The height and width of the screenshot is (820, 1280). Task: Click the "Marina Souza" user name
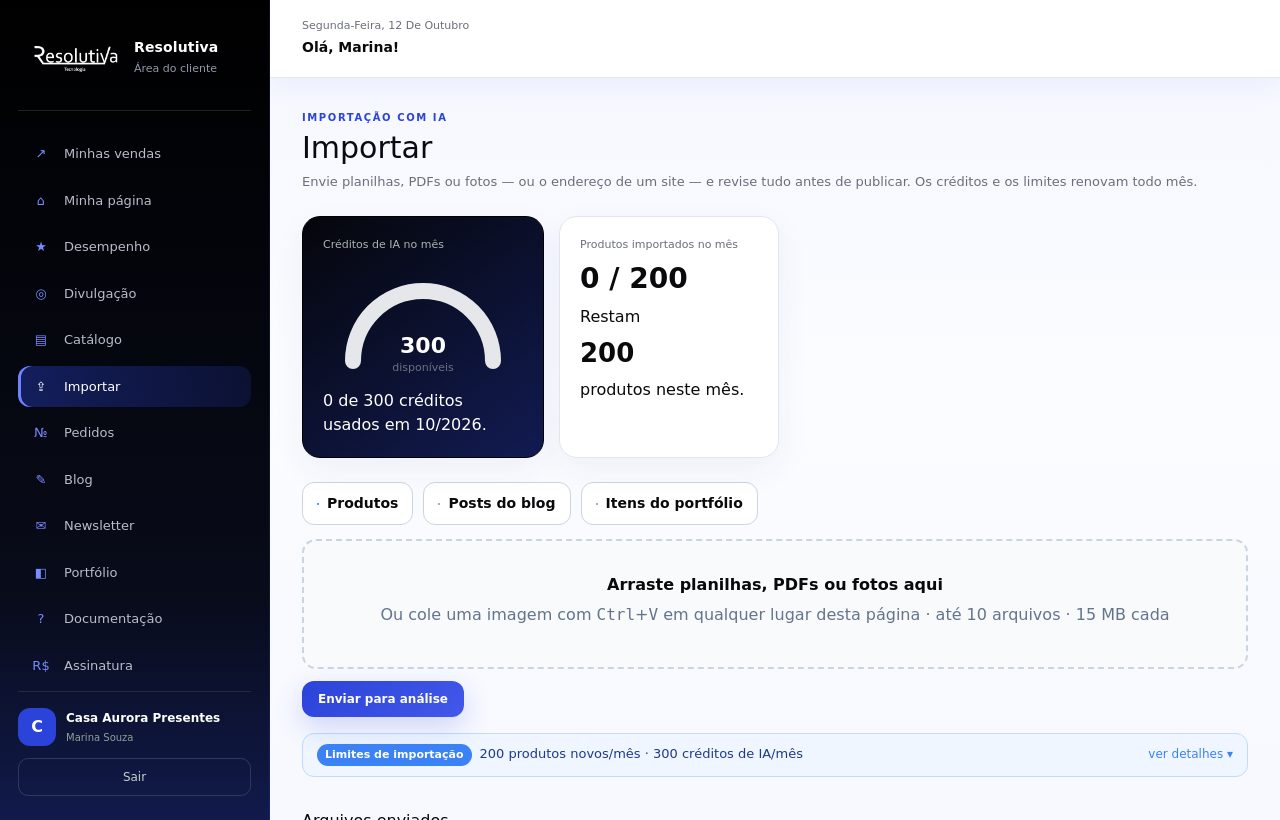(x=99, y=738)
